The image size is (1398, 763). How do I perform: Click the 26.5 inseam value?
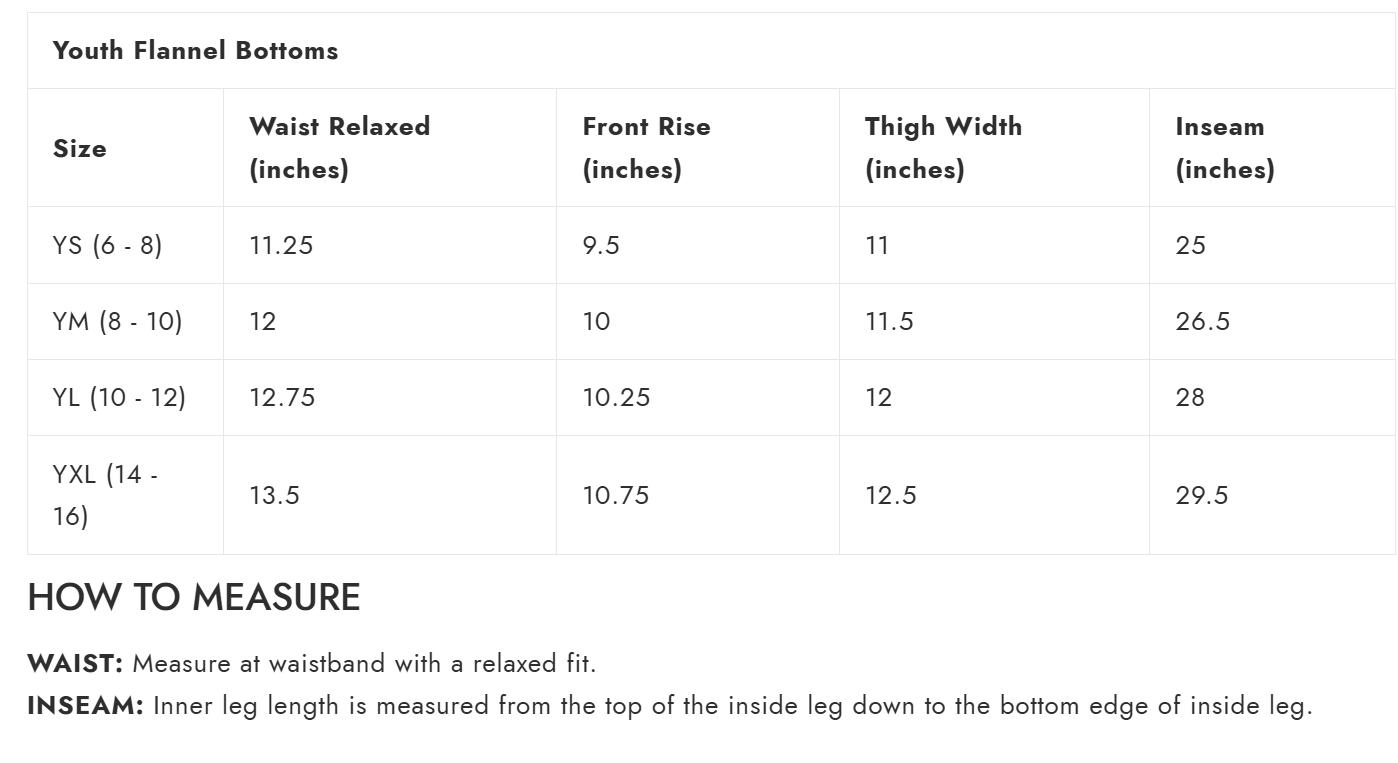(x=1202, y=321)
